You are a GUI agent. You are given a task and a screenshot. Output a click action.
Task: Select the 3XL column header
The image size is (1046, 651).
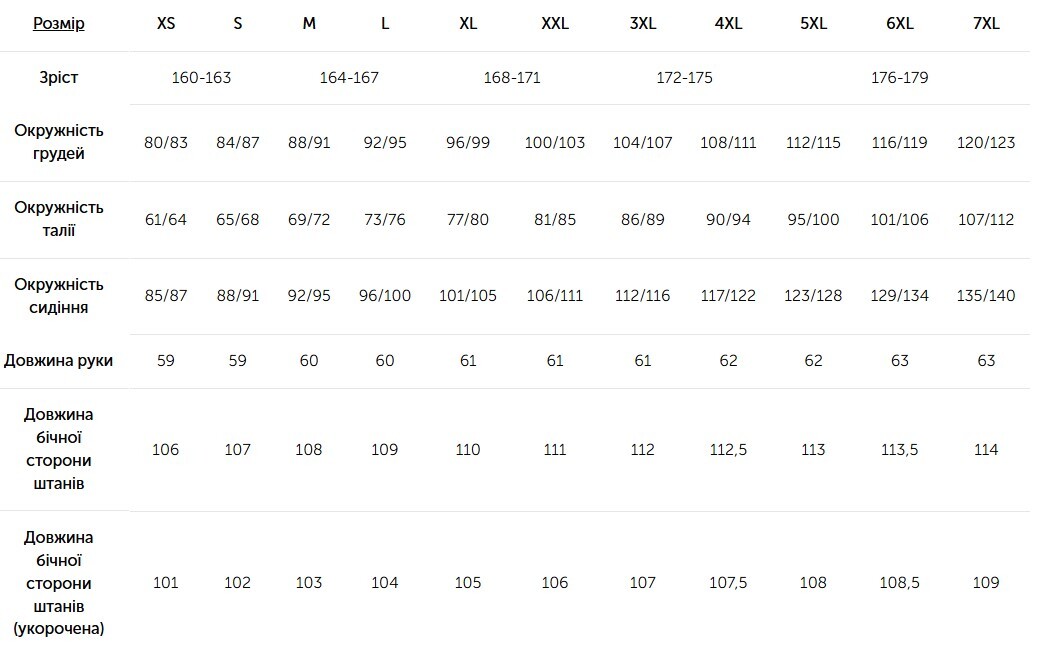pyautogui.click(x=642, y=24)
